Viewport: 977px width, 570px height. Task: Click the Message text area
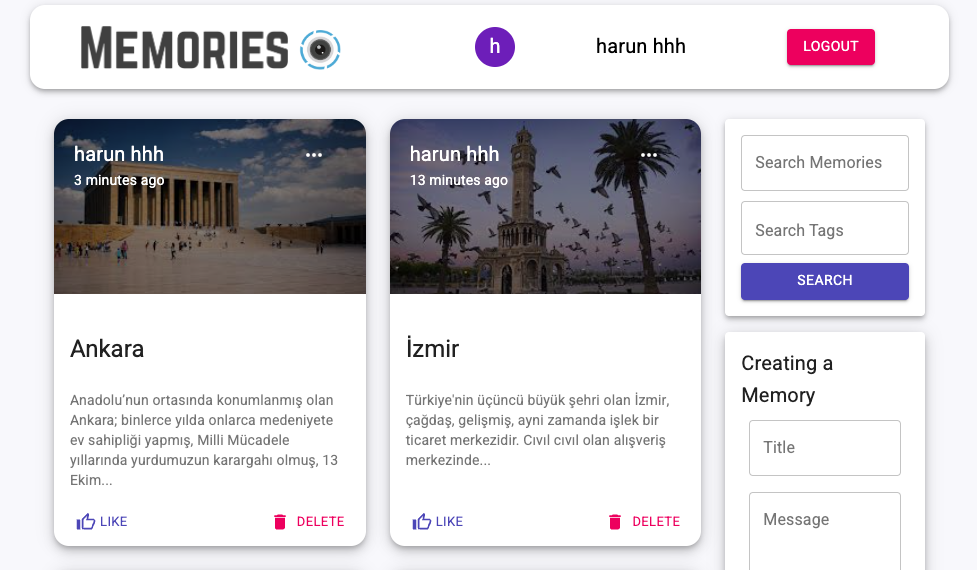pos(824,530)
